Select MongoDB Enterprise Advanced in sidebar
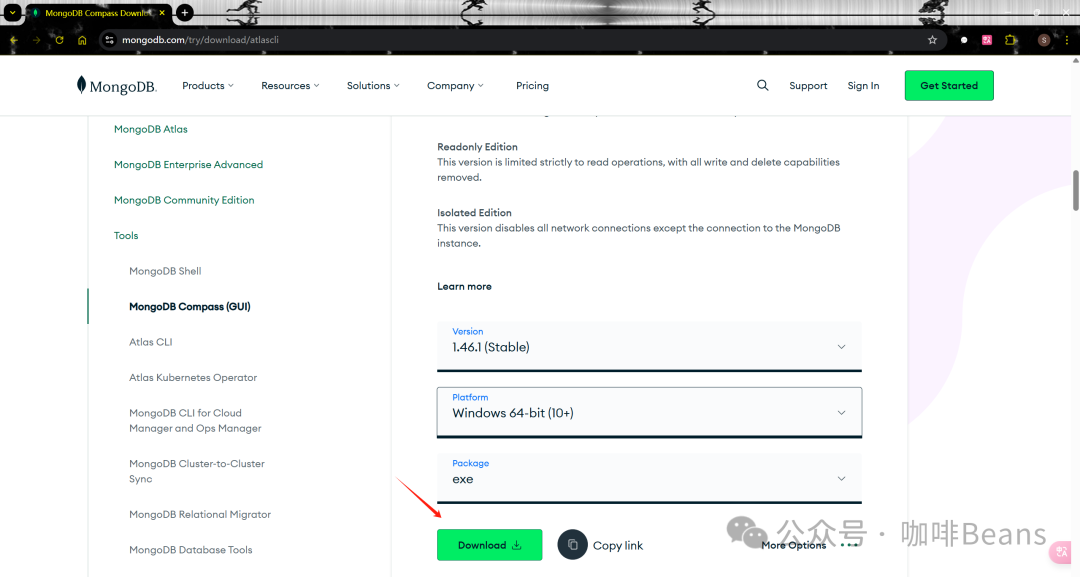This screenshot has width=1080, height=577. pos(189,165)
